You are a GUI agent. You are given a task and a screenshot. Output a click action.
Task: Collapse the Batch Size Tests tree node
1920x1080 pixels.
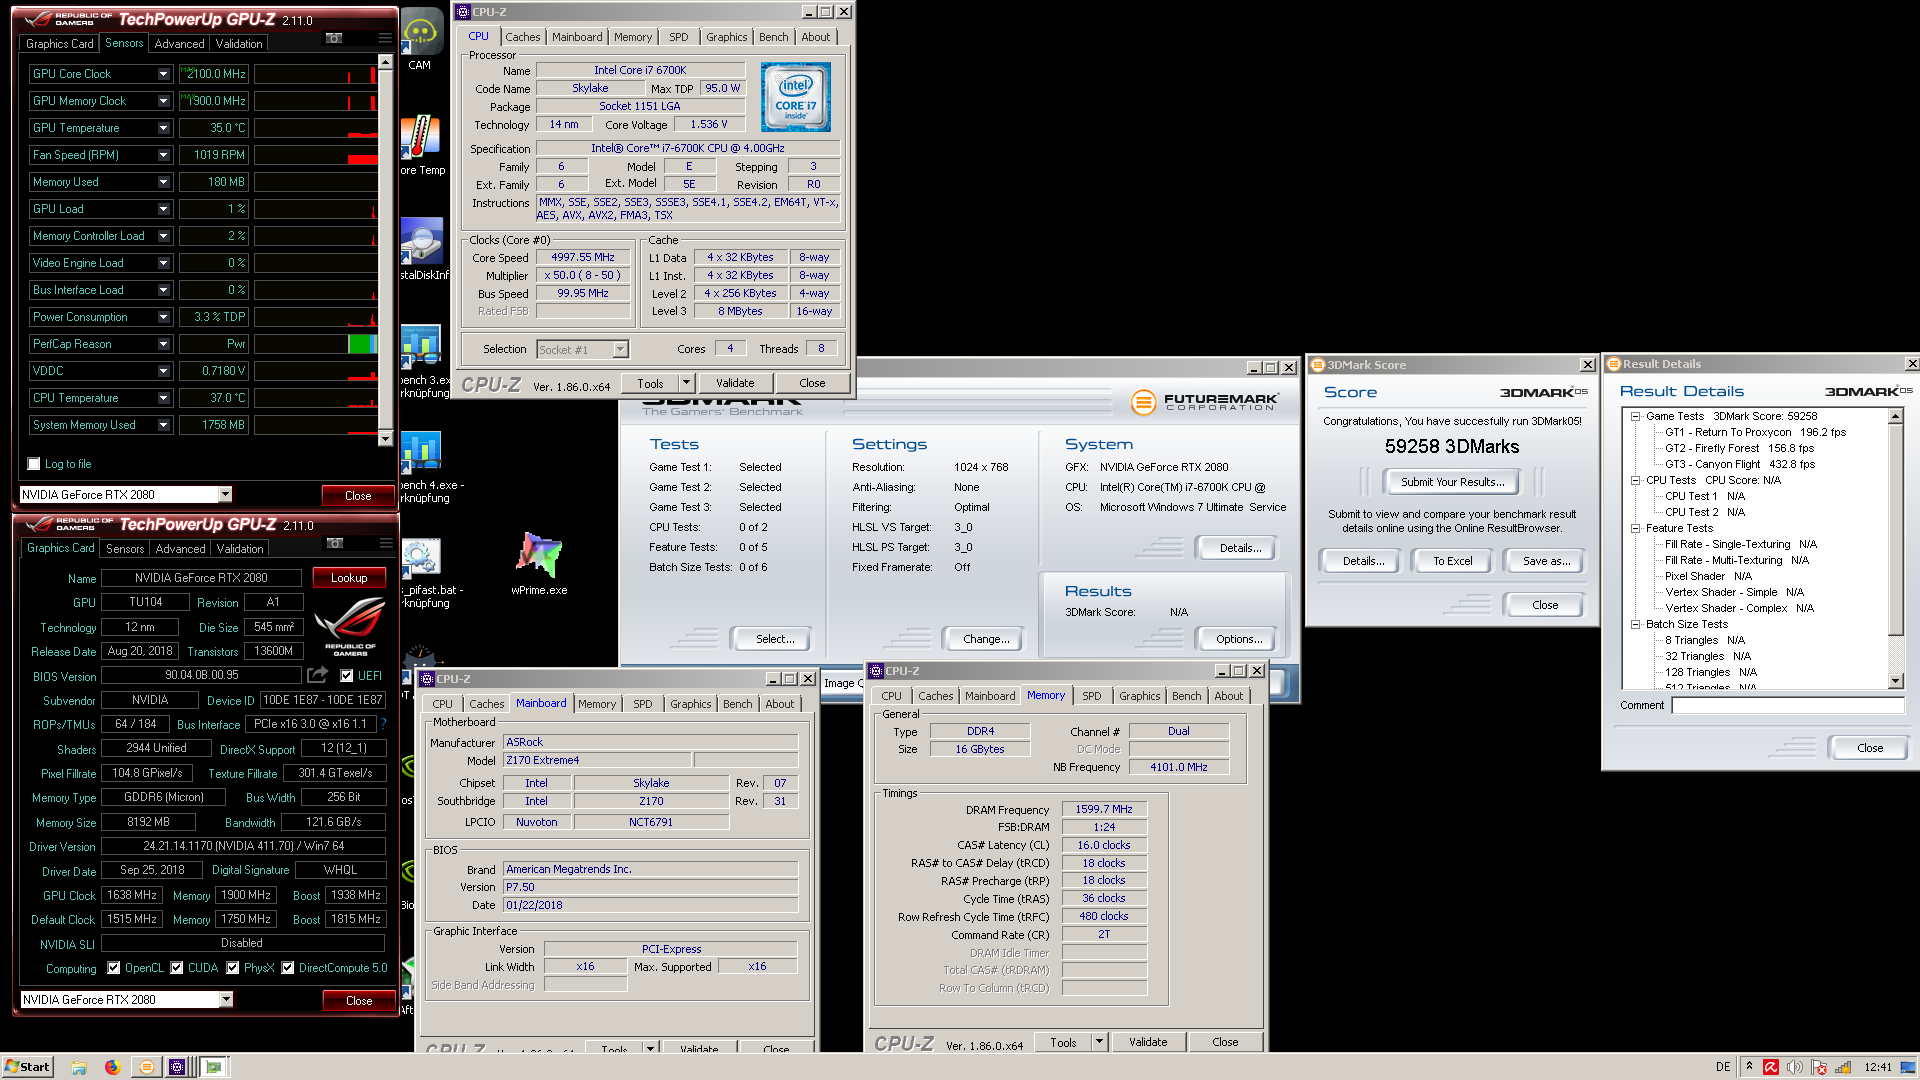1636,624
